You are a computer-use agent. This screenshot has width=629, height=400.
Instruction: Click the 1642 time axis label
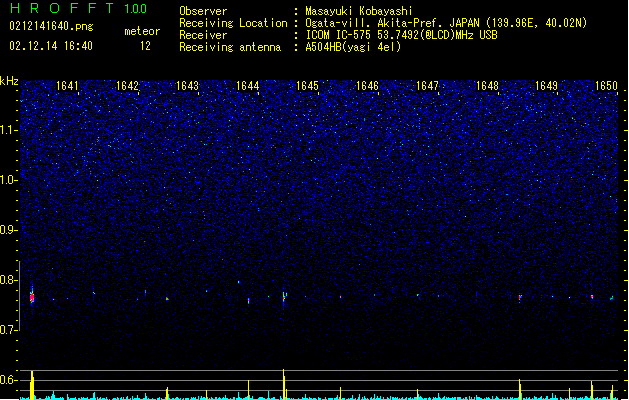127,86
